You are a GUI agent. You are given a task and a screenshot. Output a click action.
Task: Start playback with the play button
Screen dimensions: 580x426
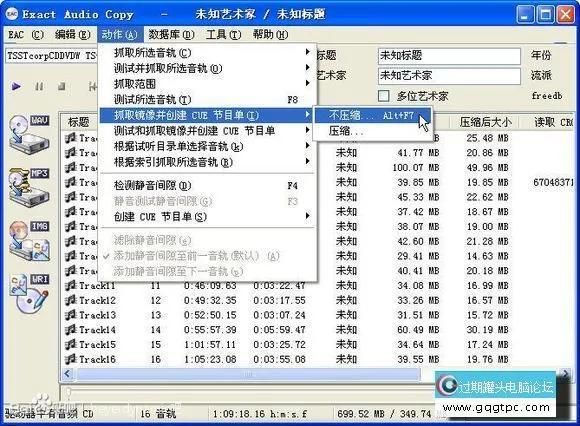point(16,86)
